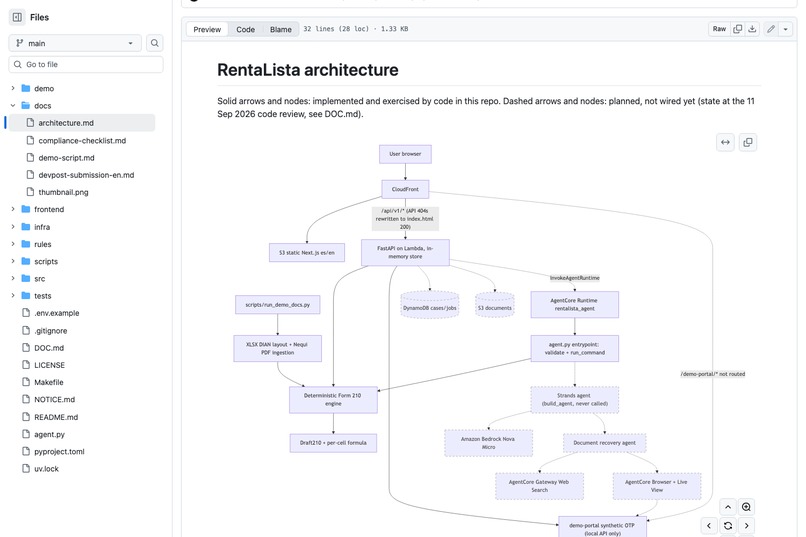Open Makefile in file tree
The width and height of the screenshot is (806, 537).
tap(49, 382)
